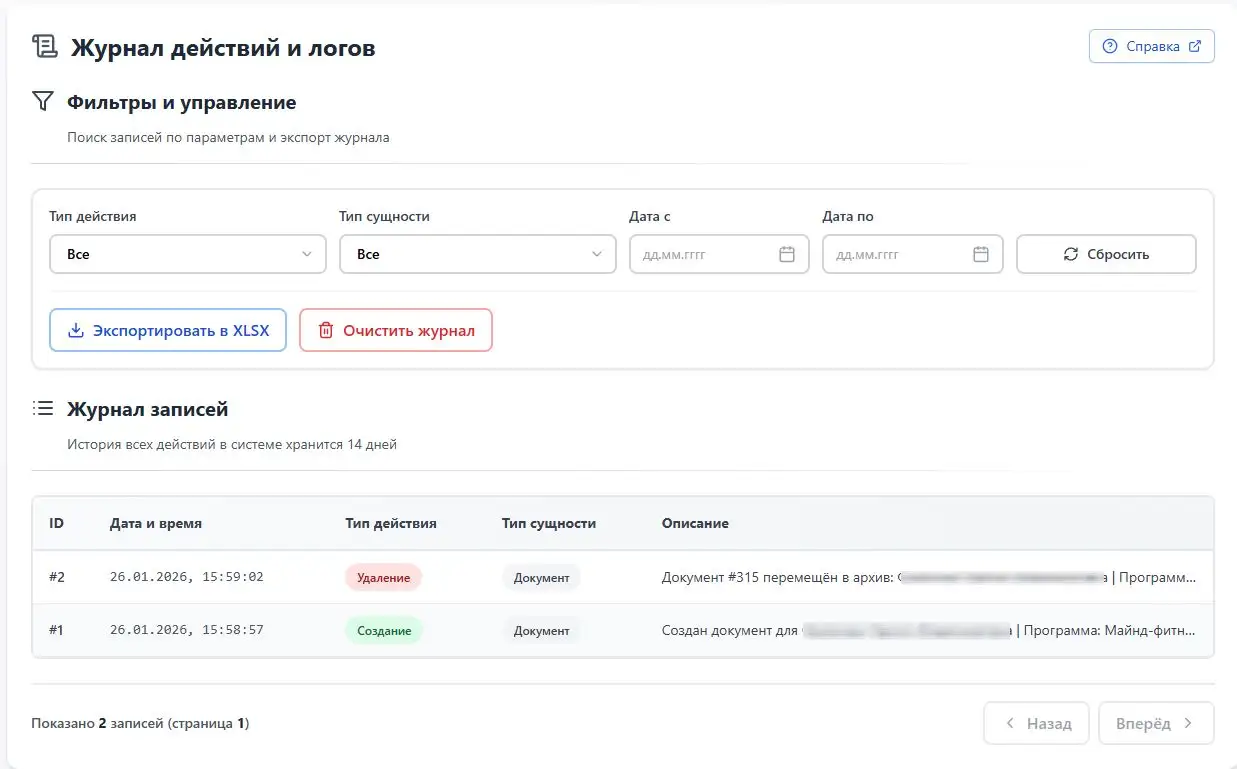Open Справка help link
The width and height of the screenshot is (1237, 769).
click(x=1152, y=46)
